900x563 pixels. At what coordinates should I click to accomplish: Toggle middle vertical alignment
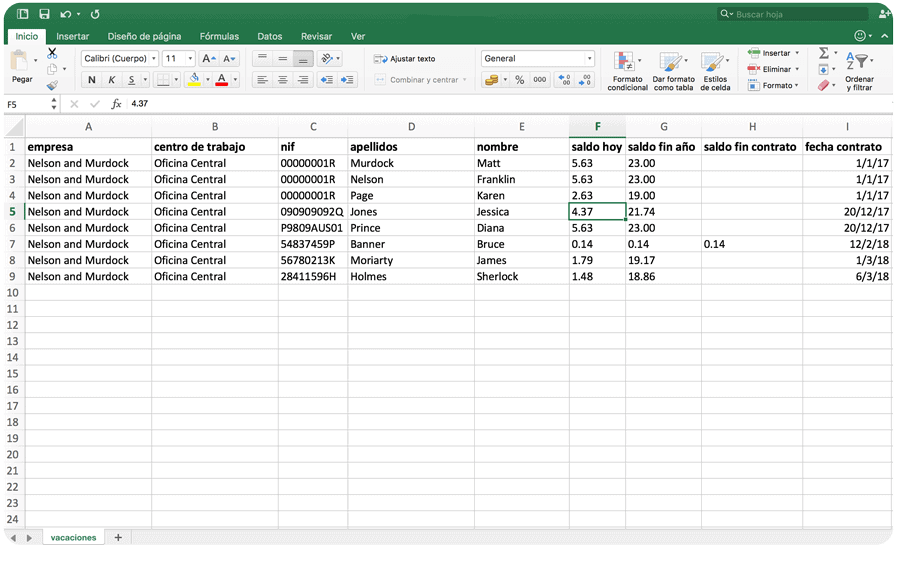[282, 59]
